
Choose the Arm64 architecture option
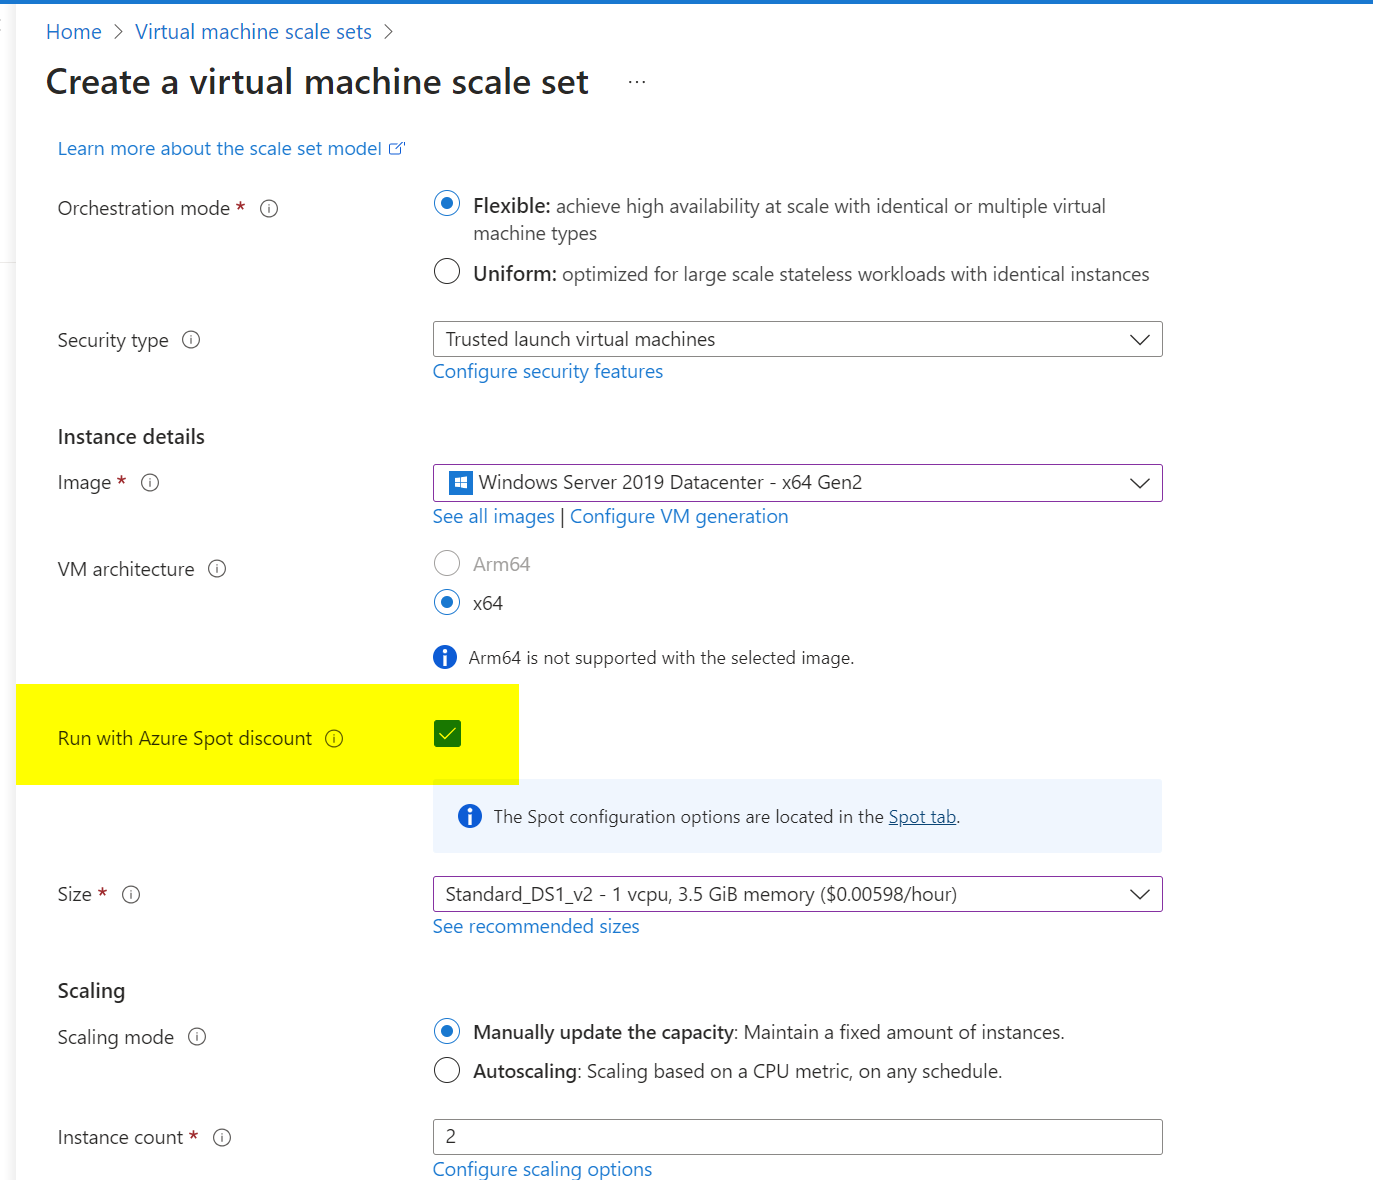coord(447,563)
